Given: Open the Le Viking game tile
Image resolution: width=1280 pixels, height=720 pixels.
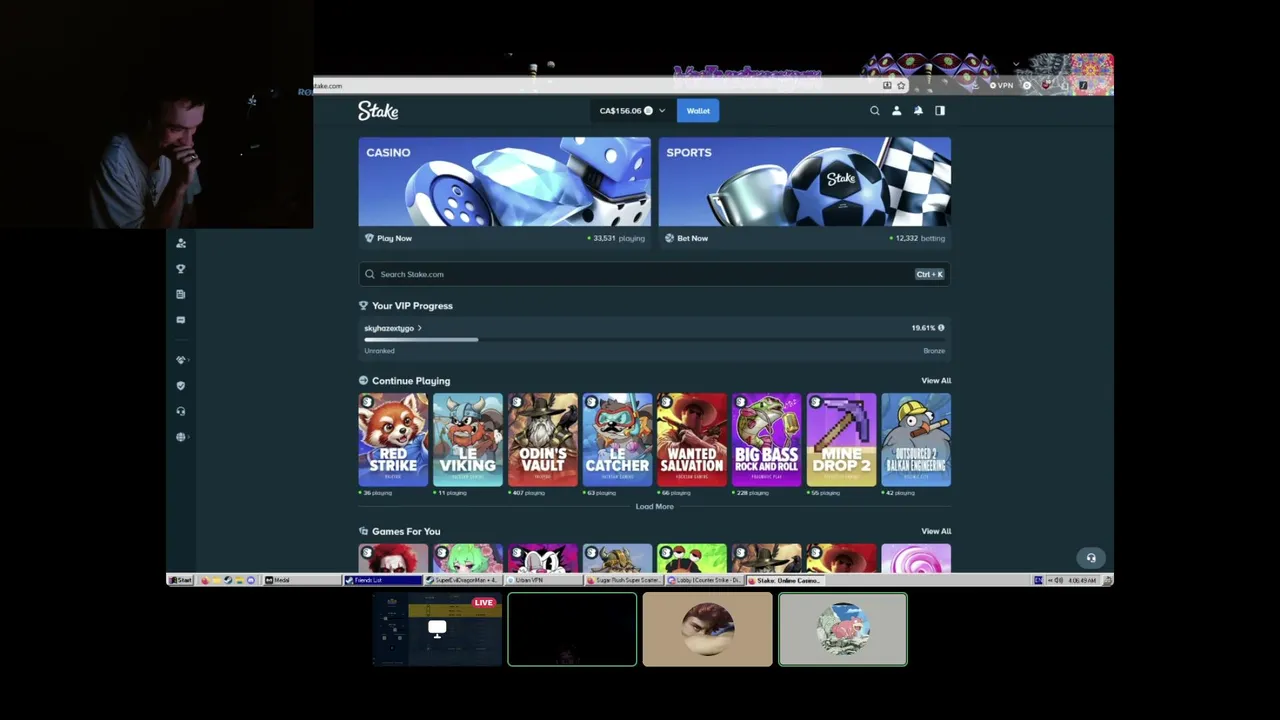Looking at the screenshot, I should 468,440.
